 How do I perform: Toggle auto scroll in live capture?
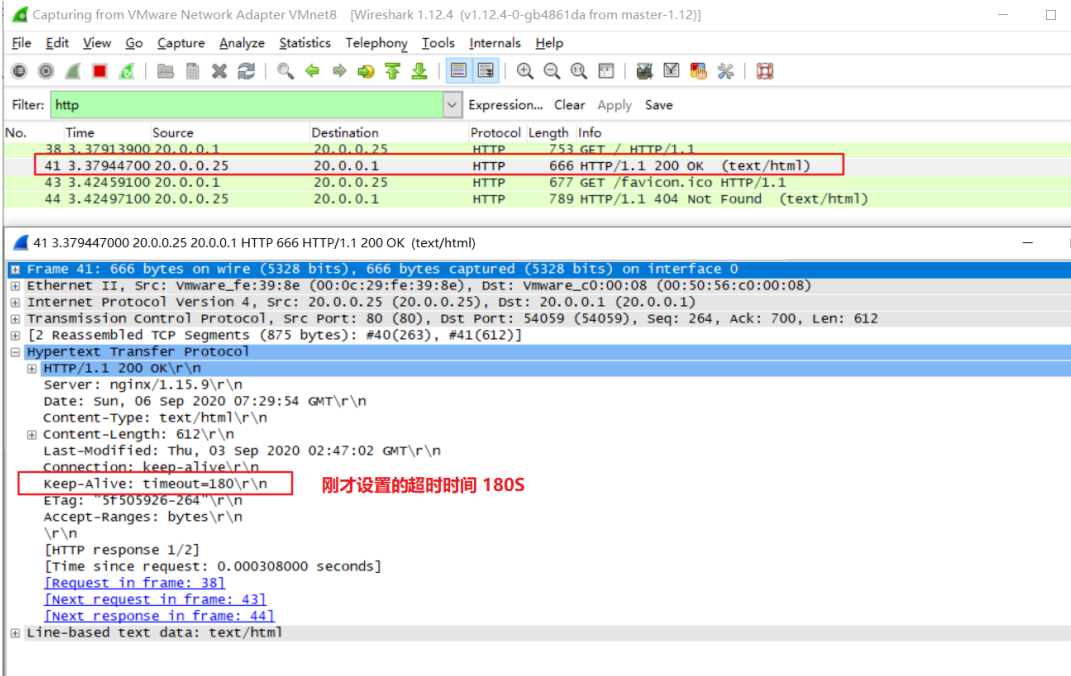[x=486, y=71]
